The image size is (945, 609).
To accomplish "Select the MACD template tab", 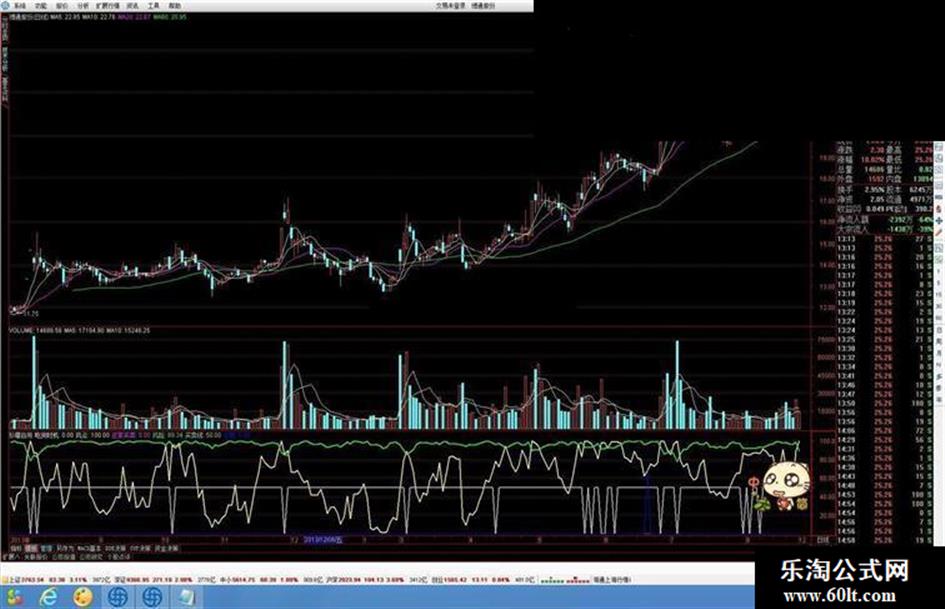I will (x=89, y=549).
